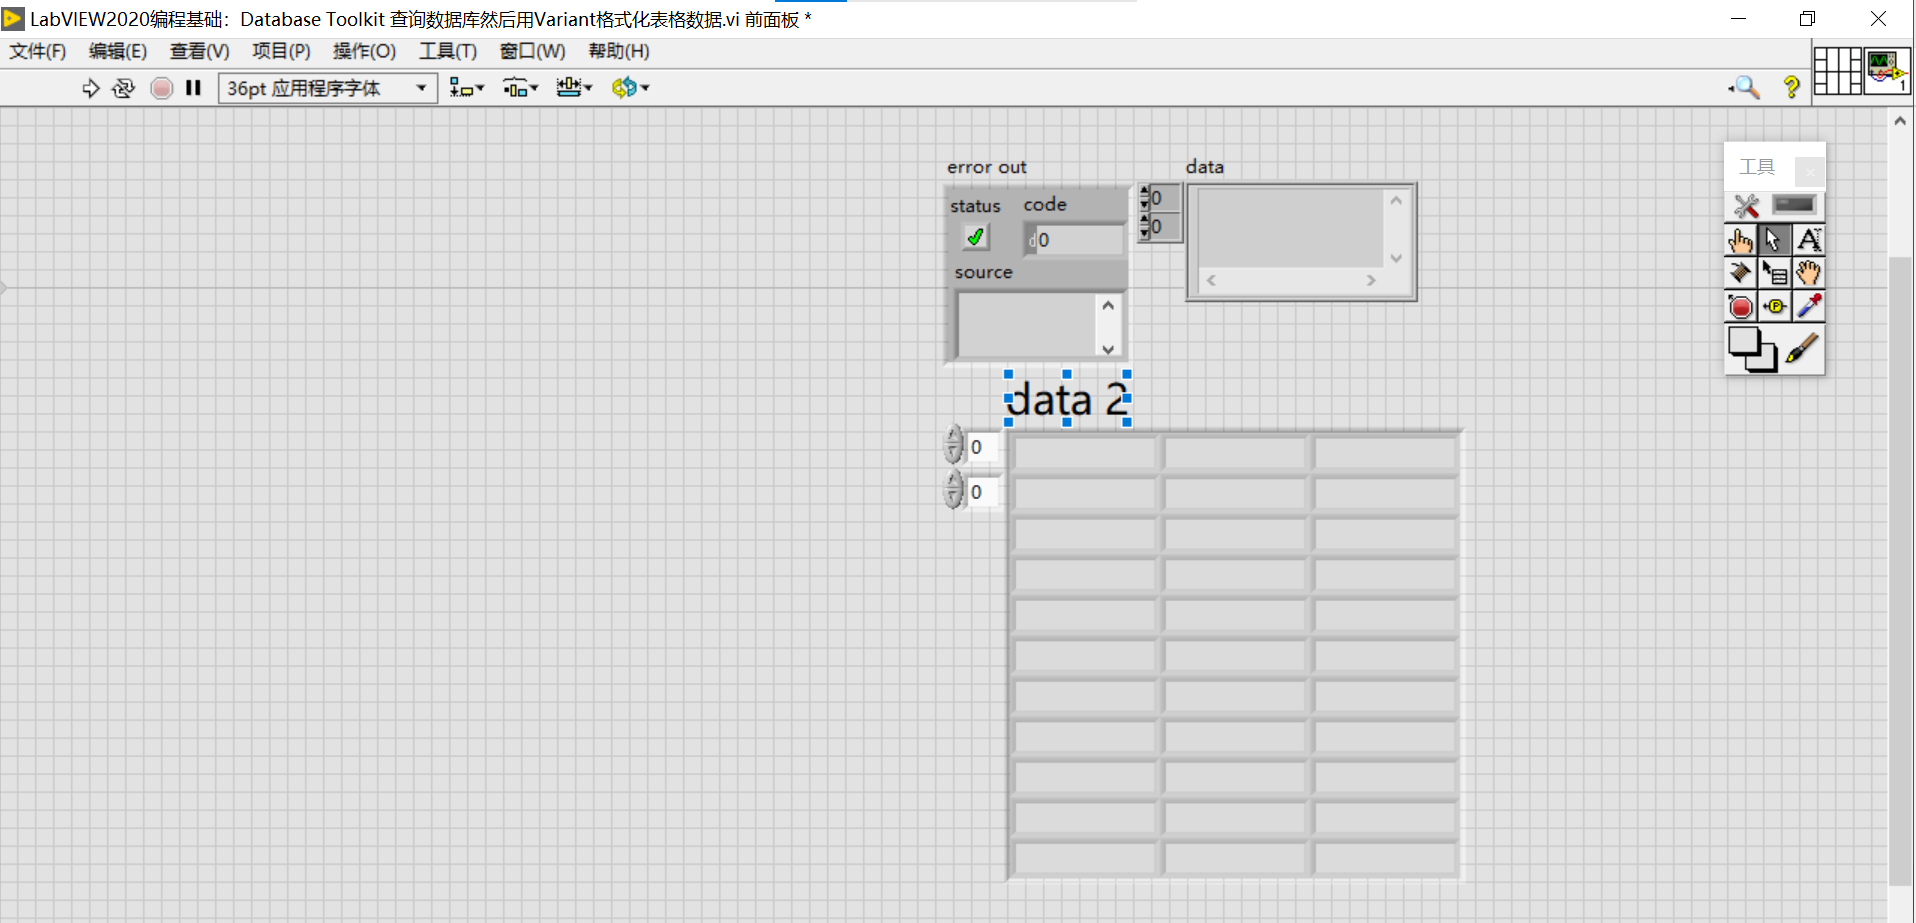1916x923 pixels.
Task: Select the Set Breakpoint tool
Action: click(1740, 306)
